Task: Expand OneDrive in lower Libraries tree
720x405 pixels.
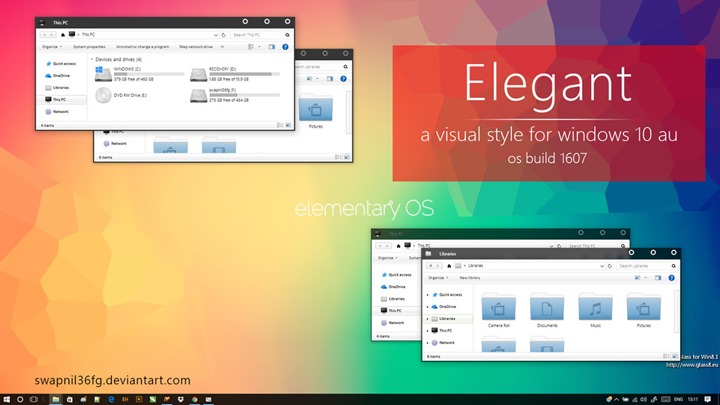Action: pos(428,307)
